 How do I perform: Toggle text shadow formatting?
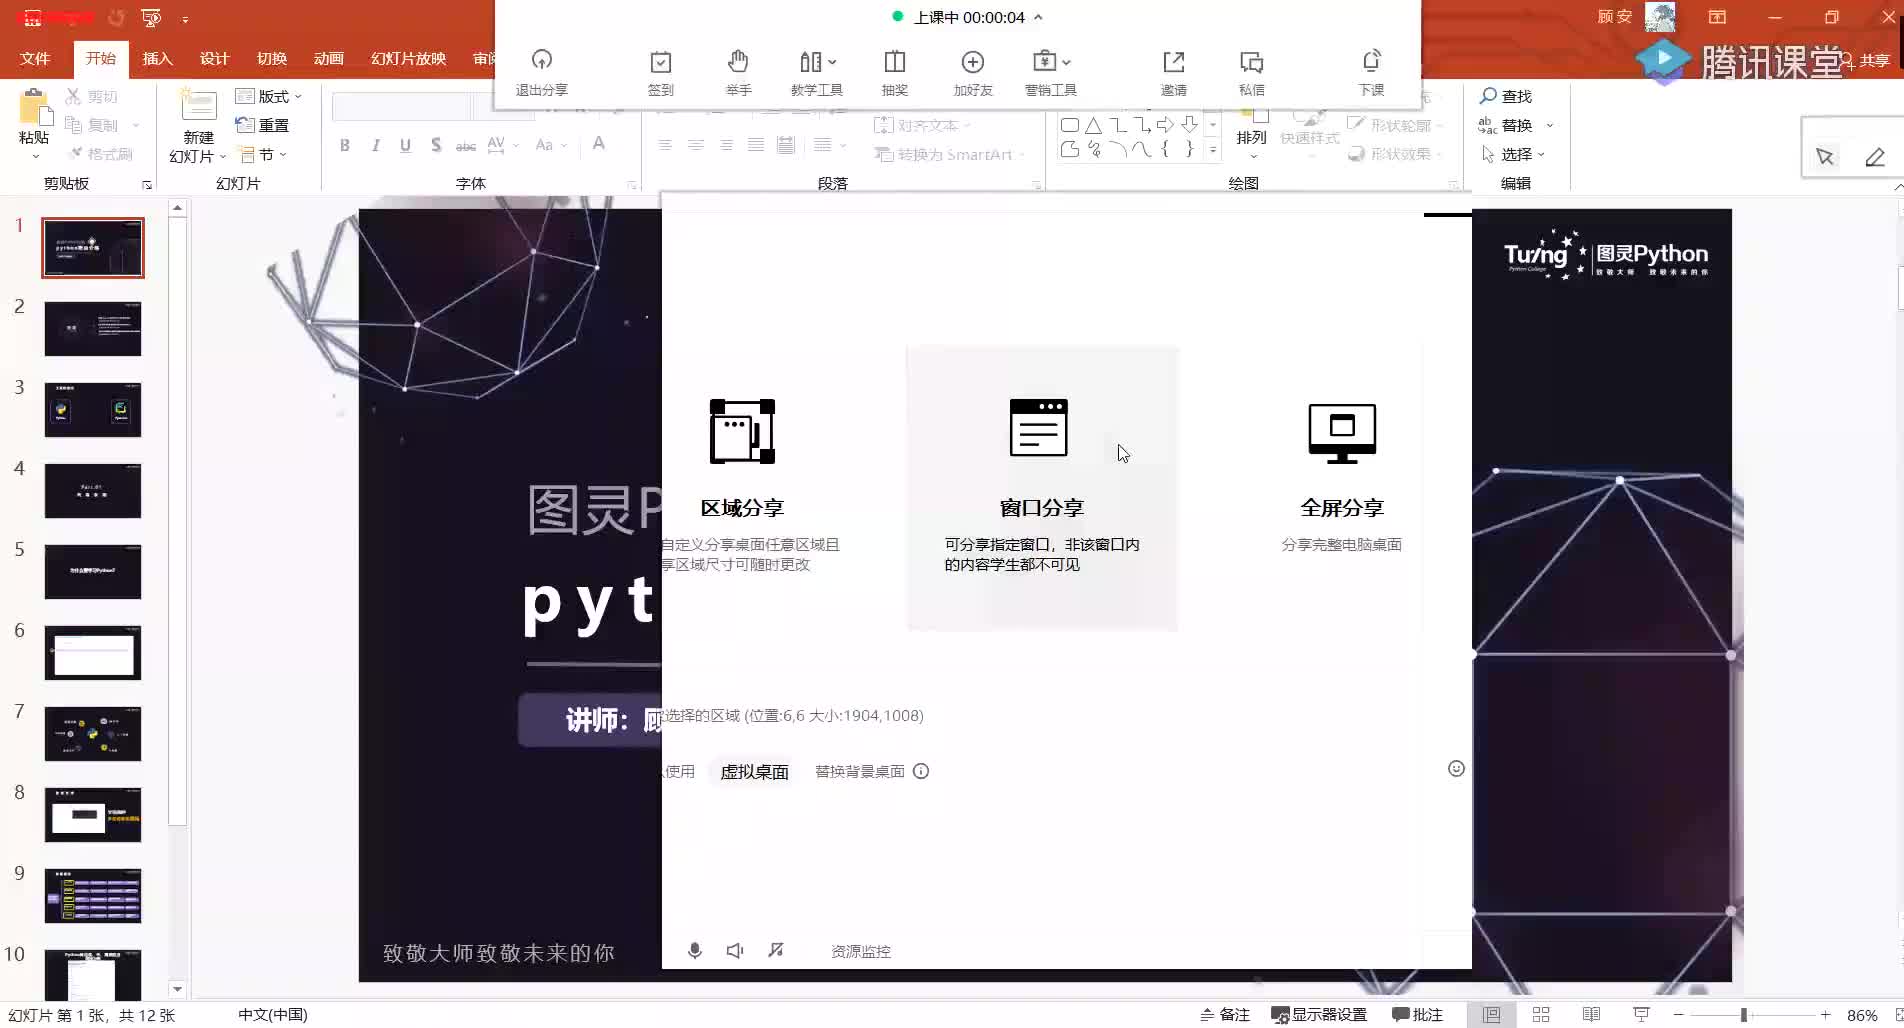[436, 145]
